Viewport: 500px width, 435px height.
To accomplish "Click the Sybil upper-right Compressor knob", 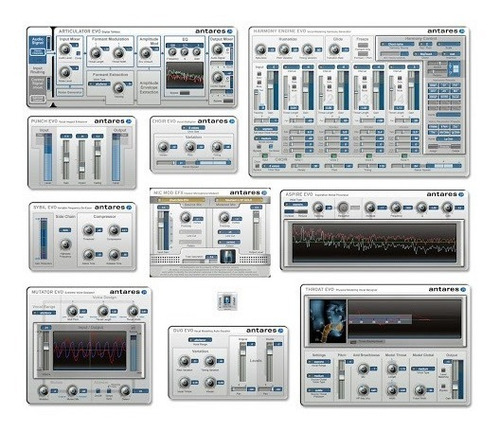I will (x=114, y=230).
